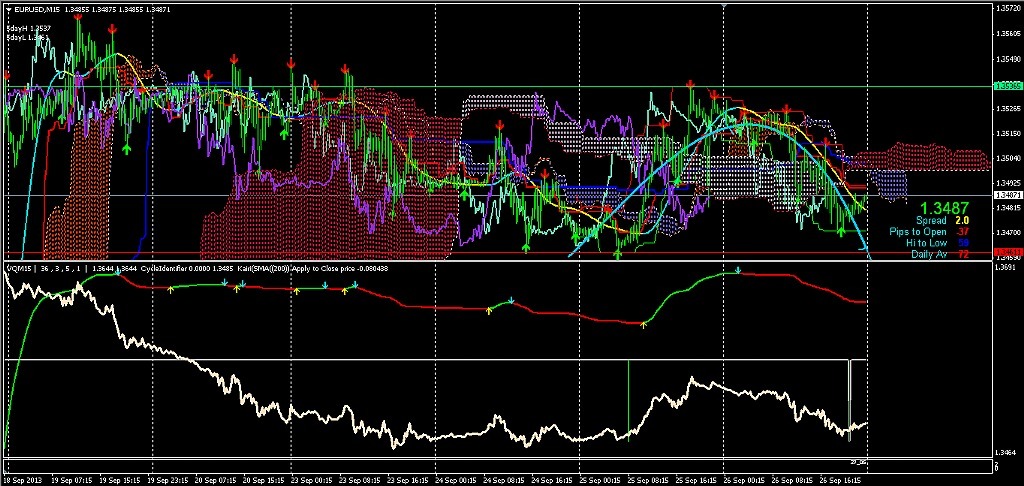
Task: Click the Spread label text
Action: [x=931, y=221]
